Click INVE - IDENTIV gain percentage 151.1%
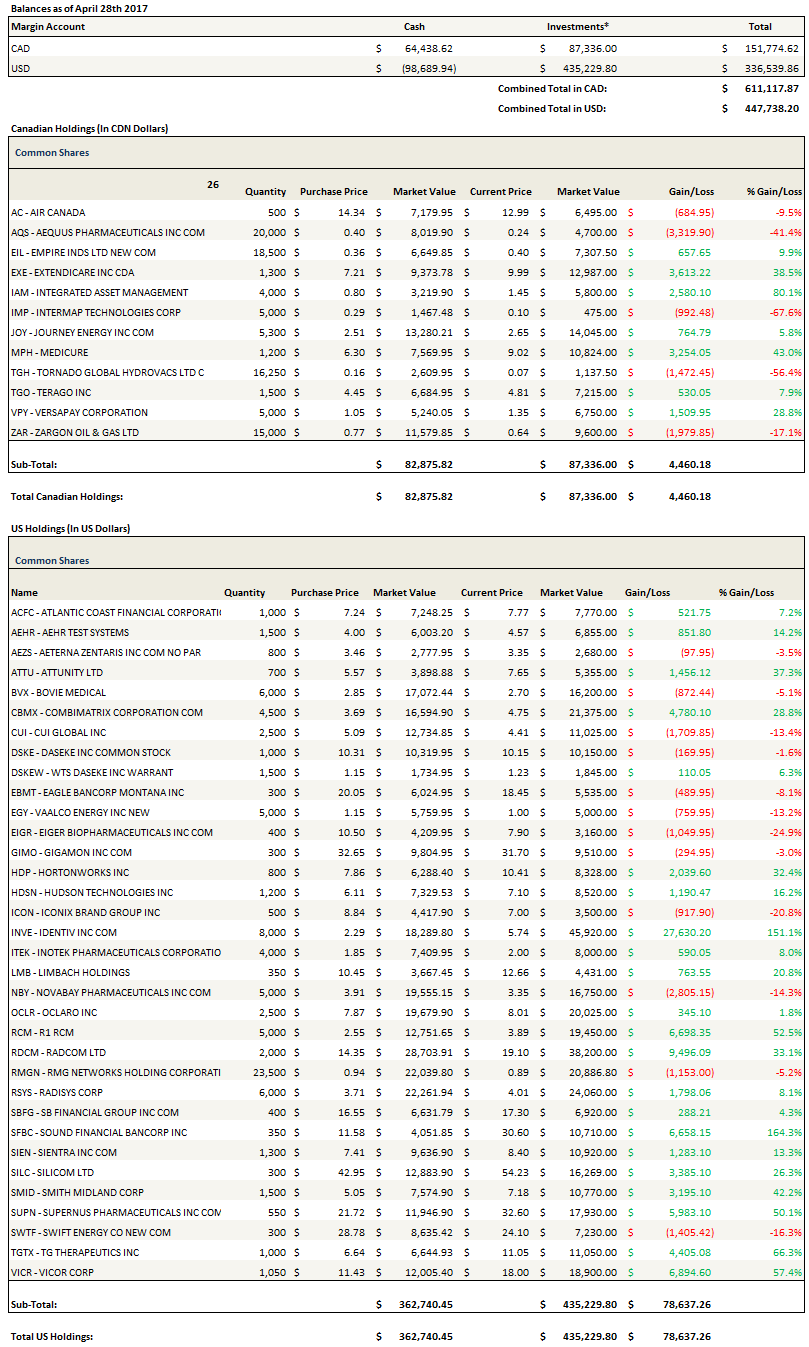 click(x=786, y=932)
